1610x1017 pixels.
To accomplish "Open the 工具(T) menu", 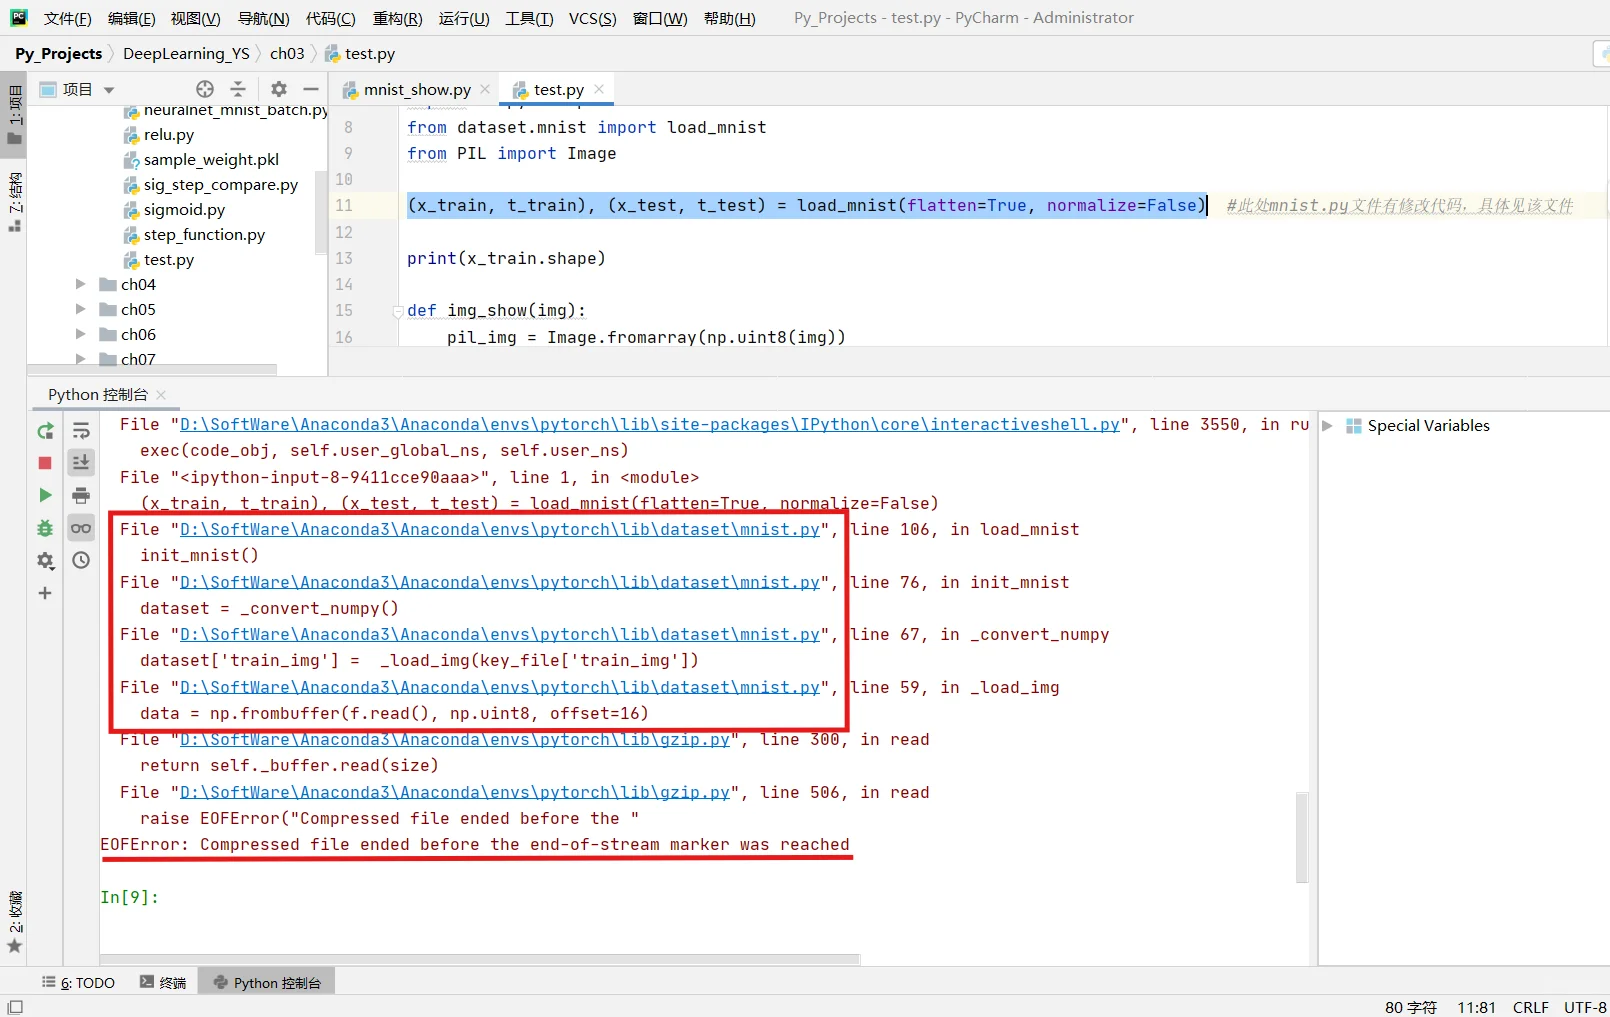I will point(529,18).
